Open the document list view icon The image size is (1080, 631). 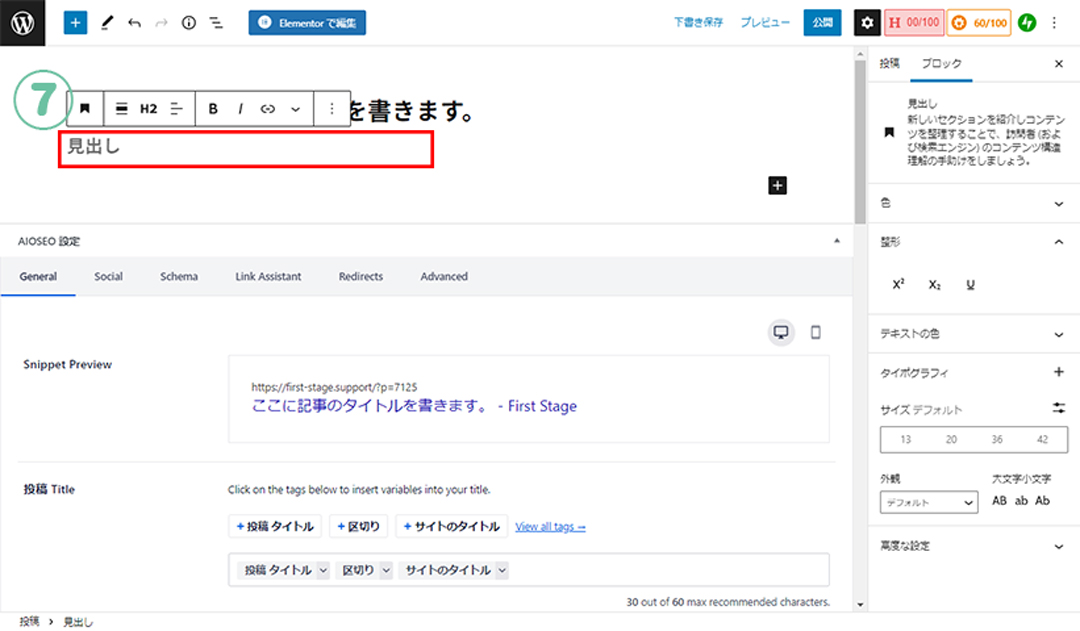pos(216,22)
